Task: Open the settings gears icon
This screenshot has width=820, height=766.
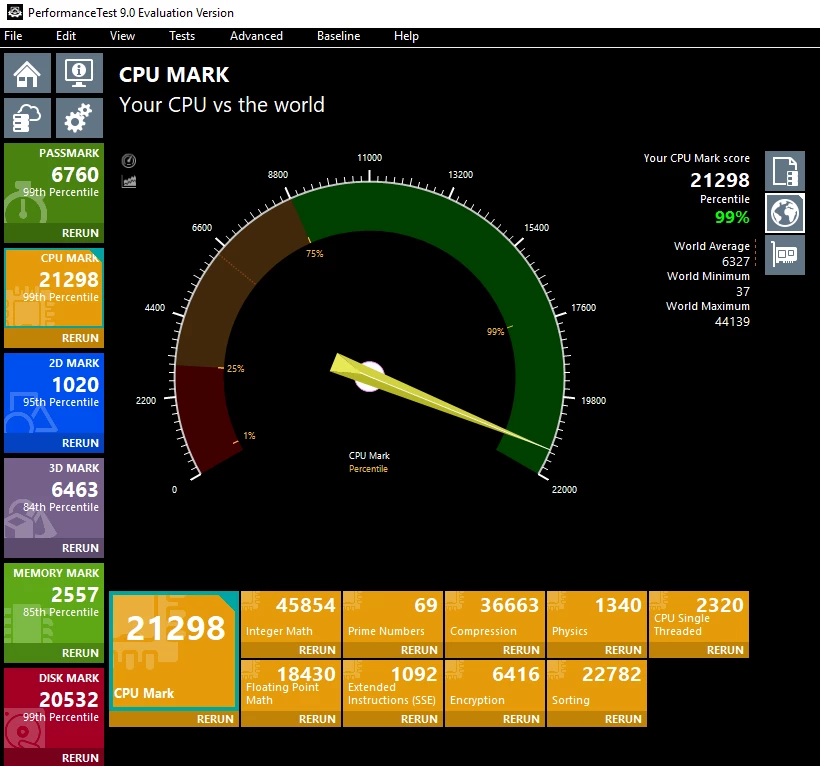Action: [79, 118]
